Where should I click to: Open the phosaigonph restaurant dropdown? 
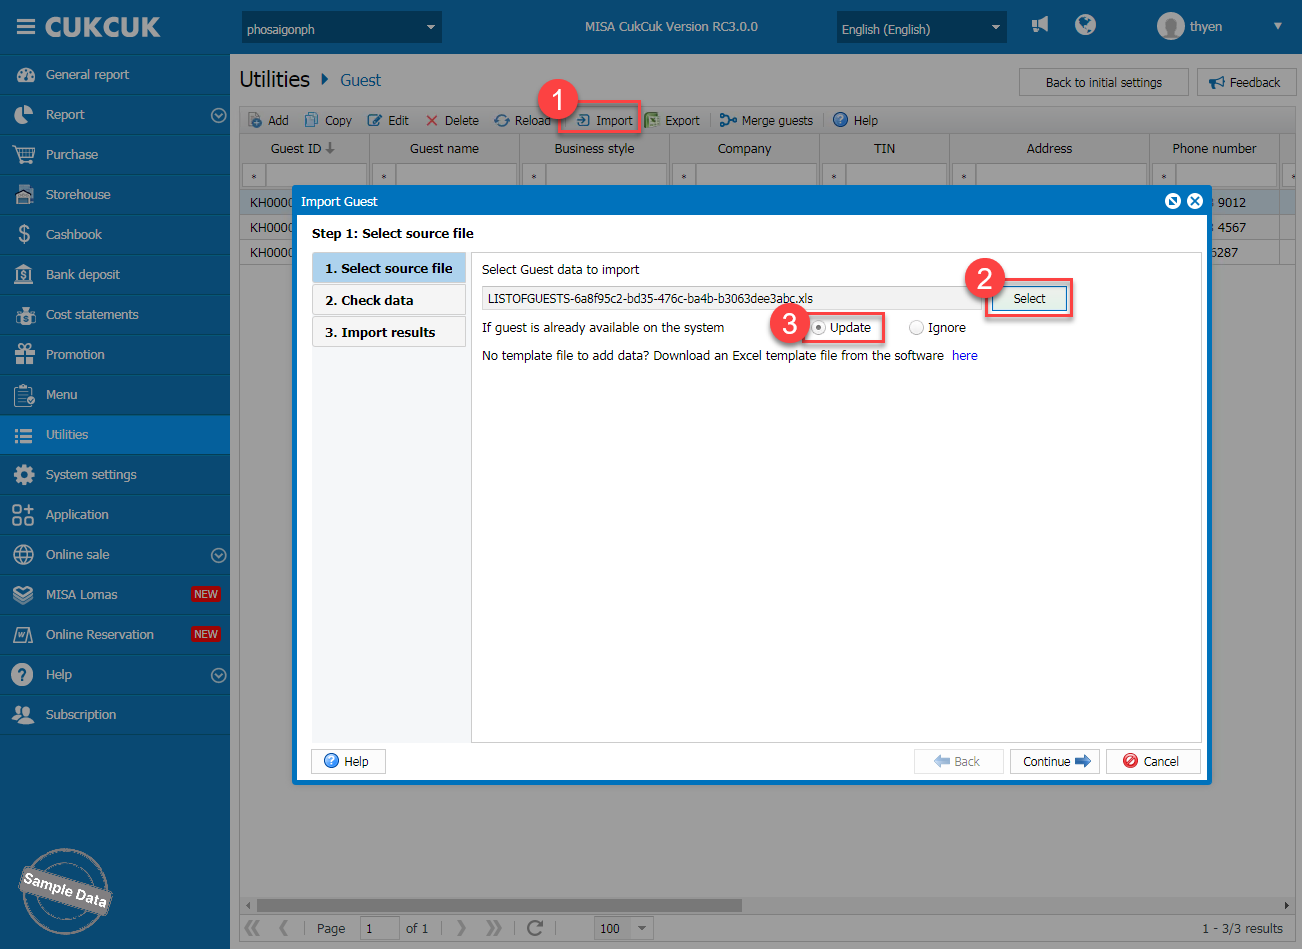pyautogui.click(x=342, y=28)
